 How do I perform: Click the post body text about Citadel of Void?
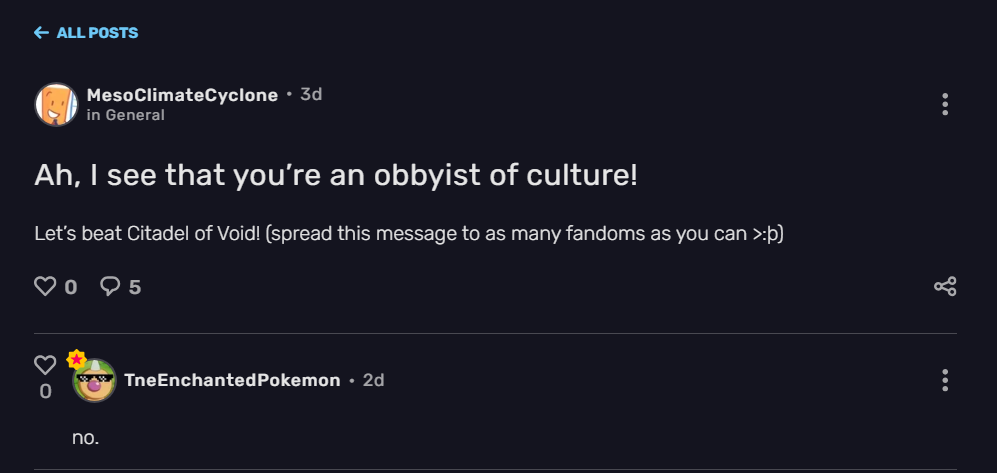tap(408, 234)
